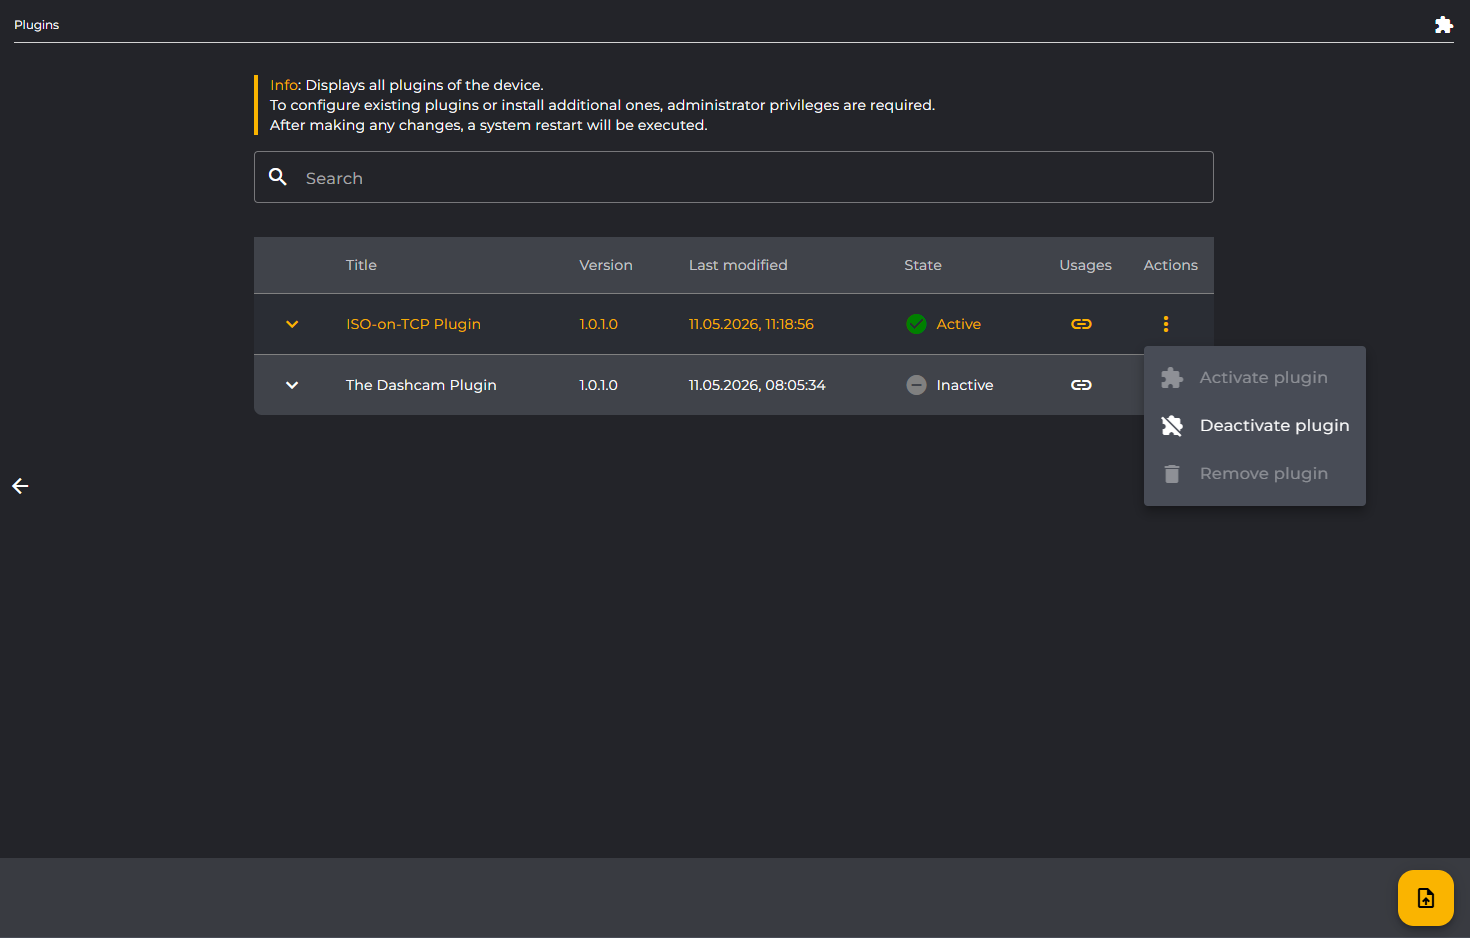This screenshot has width=1470, height=938.
Task: Click the State column header
Action: click(923, 265)
